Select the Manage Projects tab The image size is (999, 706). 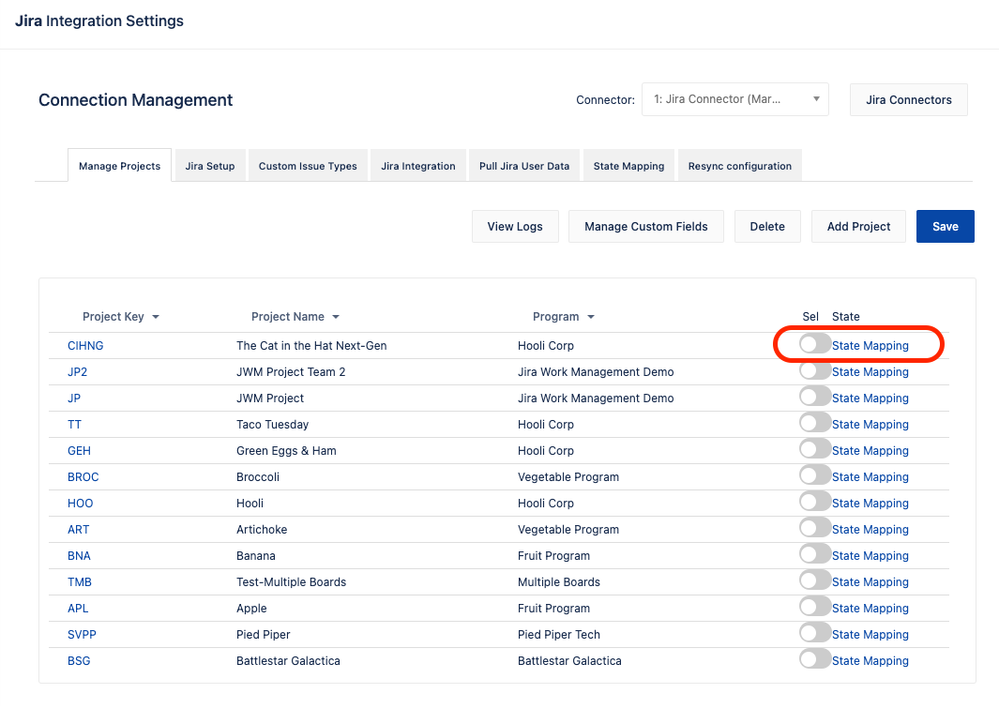pyautogui.click(x=120, y=166)
